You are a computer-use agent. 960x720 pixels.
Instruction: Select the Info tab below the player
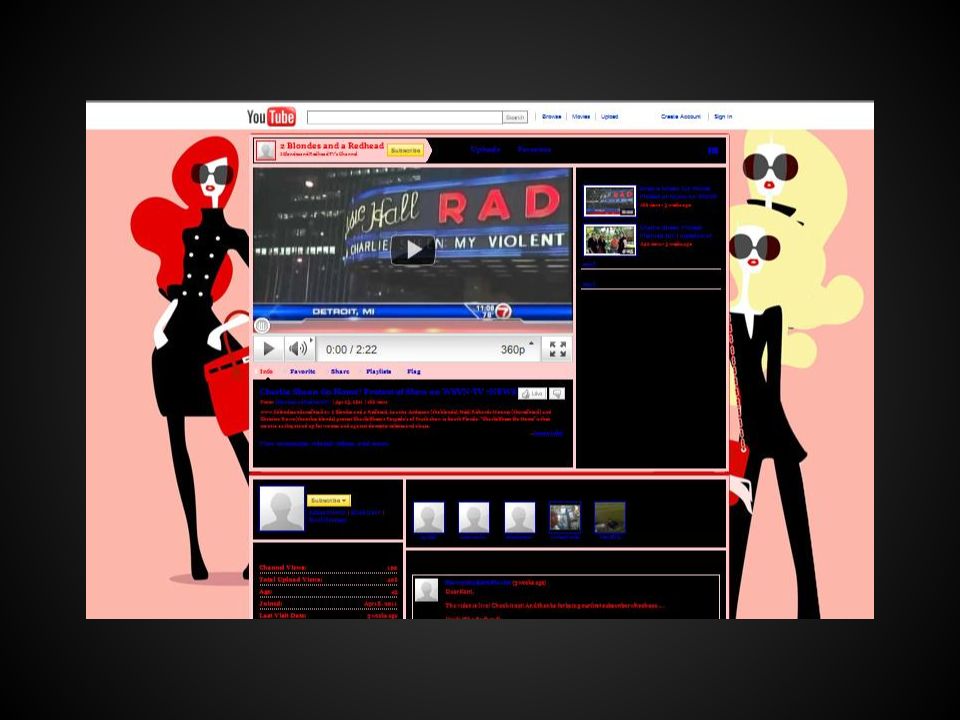pyautogui.click(x=266, y=372)
